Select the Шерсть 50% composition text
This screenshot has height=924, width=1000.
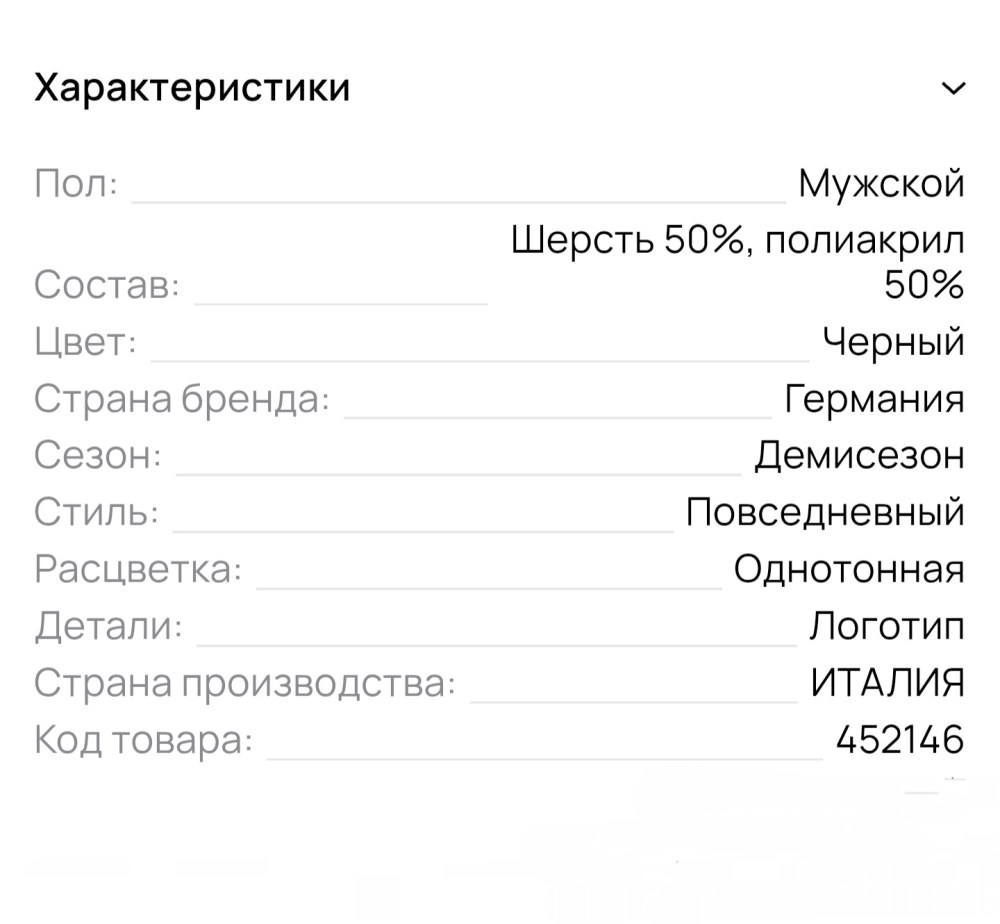tap(737, 240)
